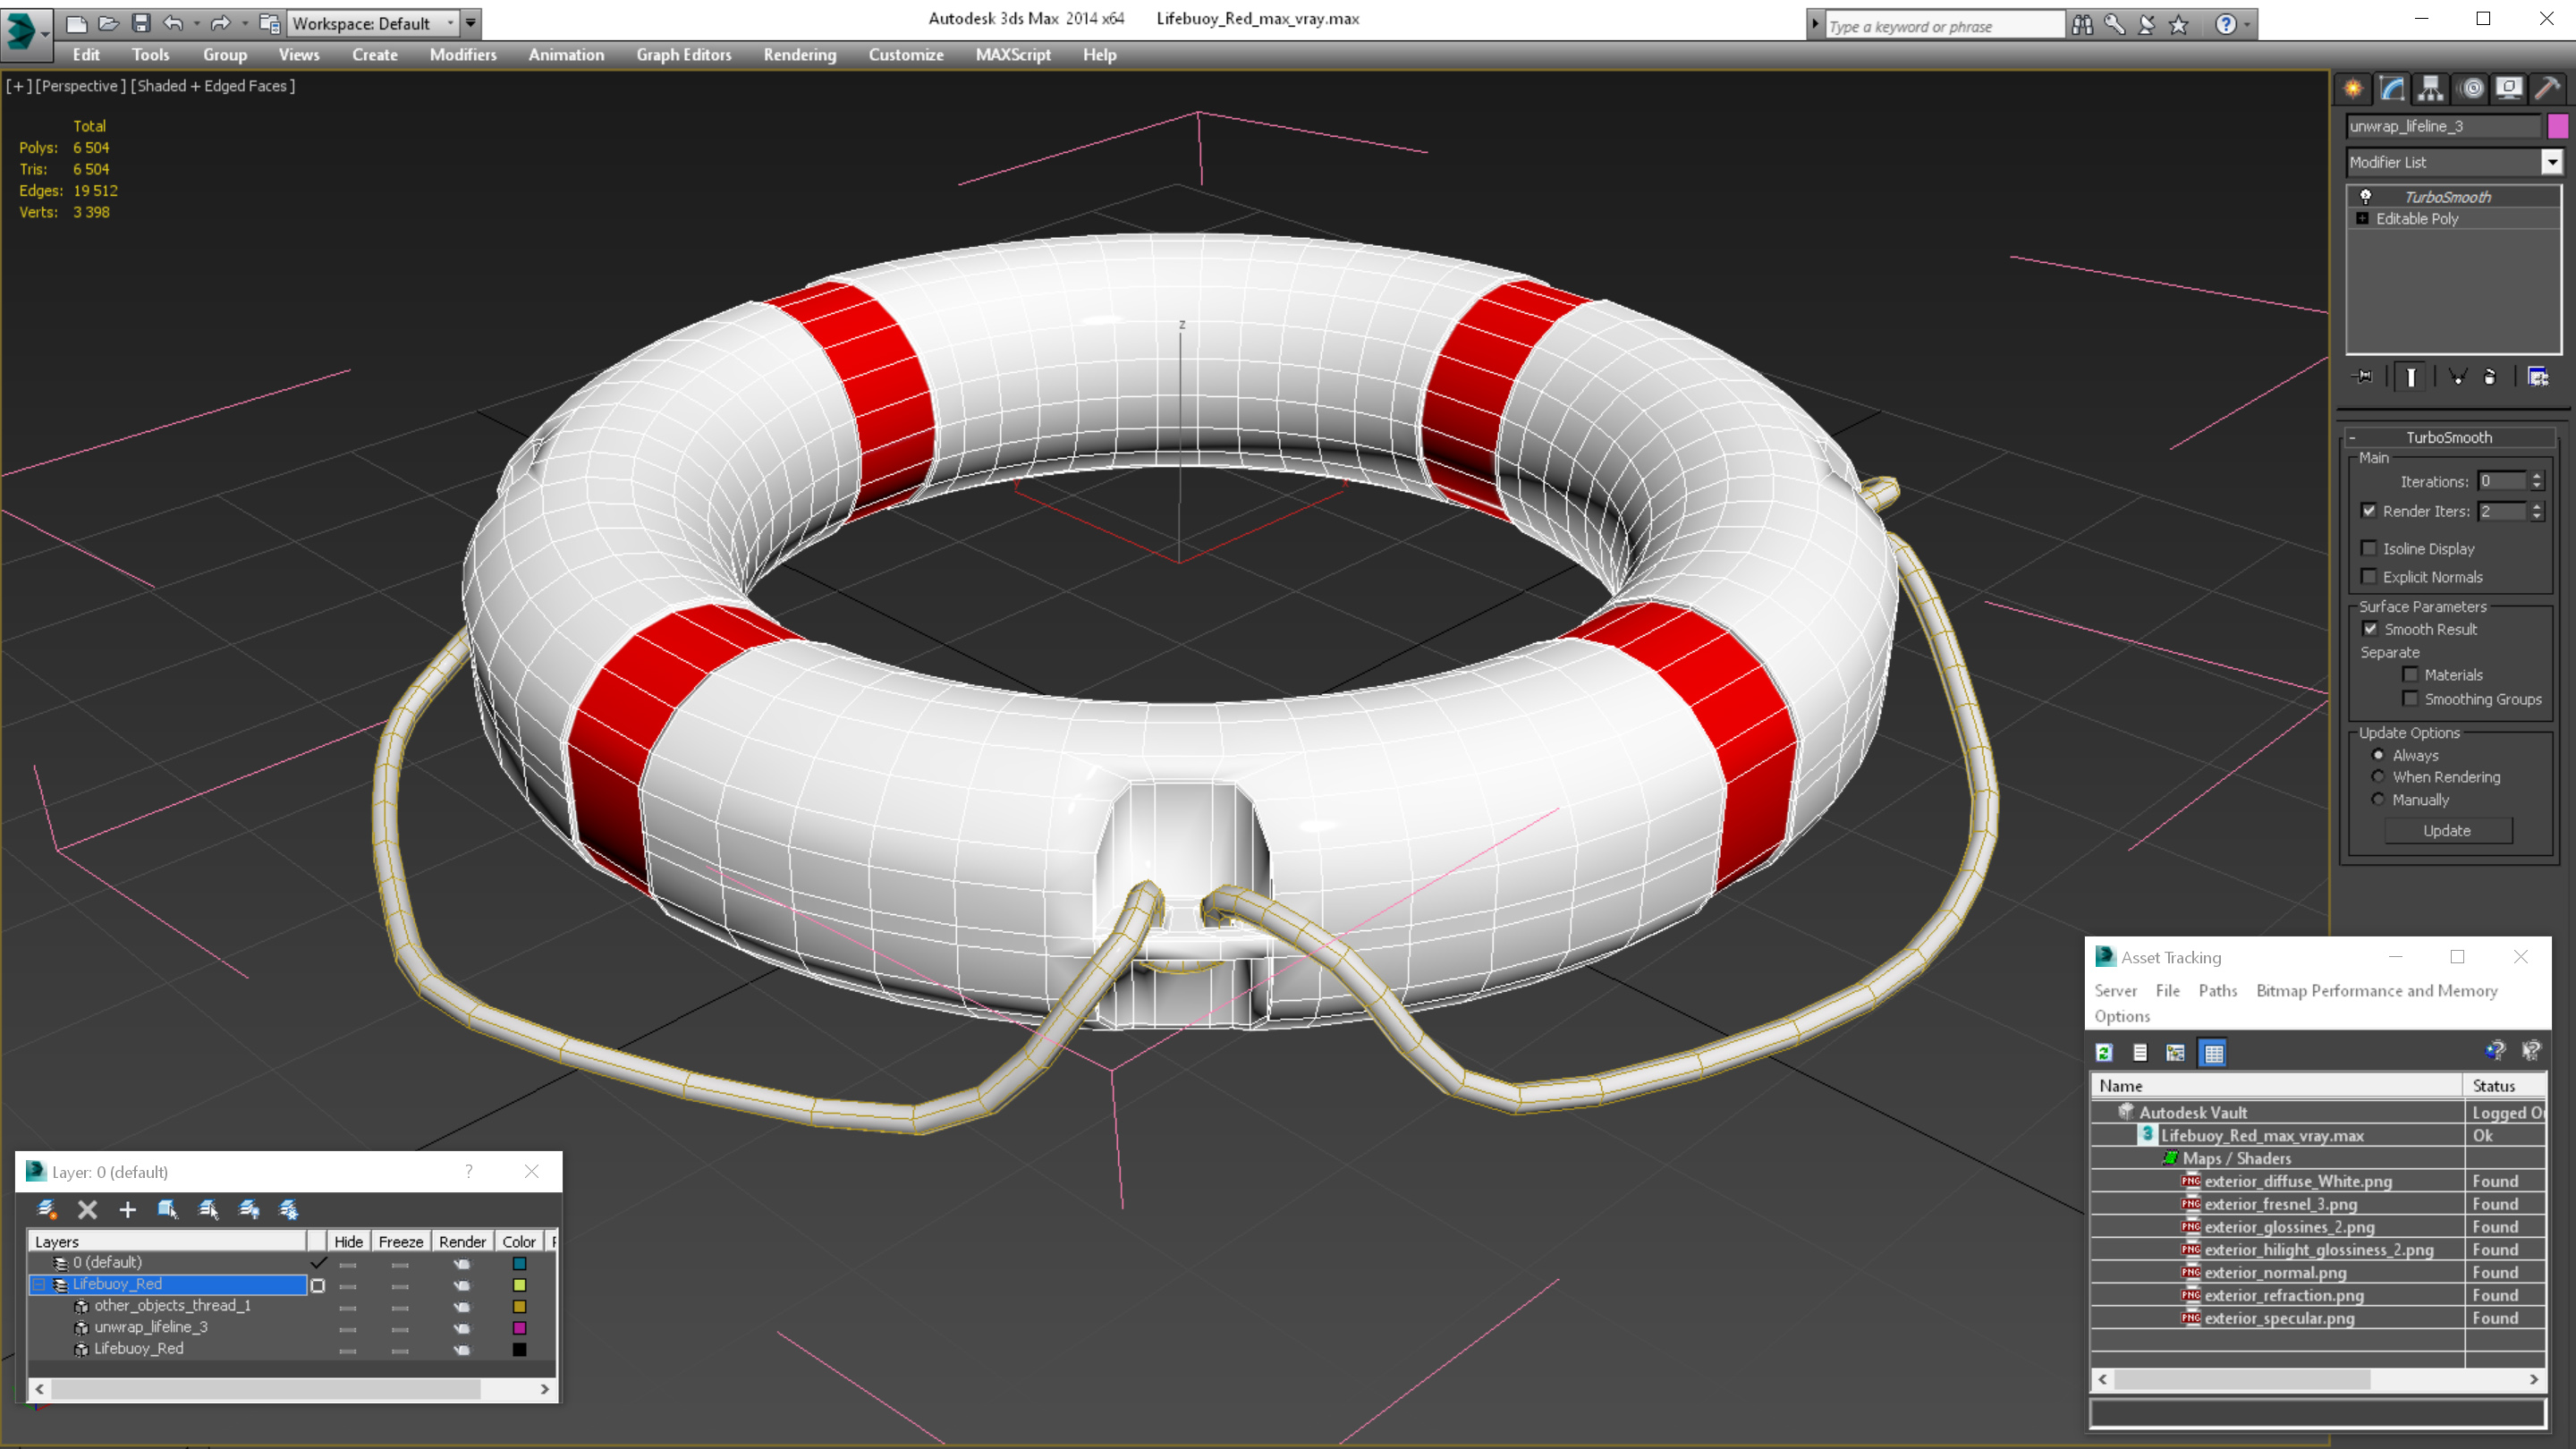
Task: Open the Create command panel tab
Action: (2353, 89)
